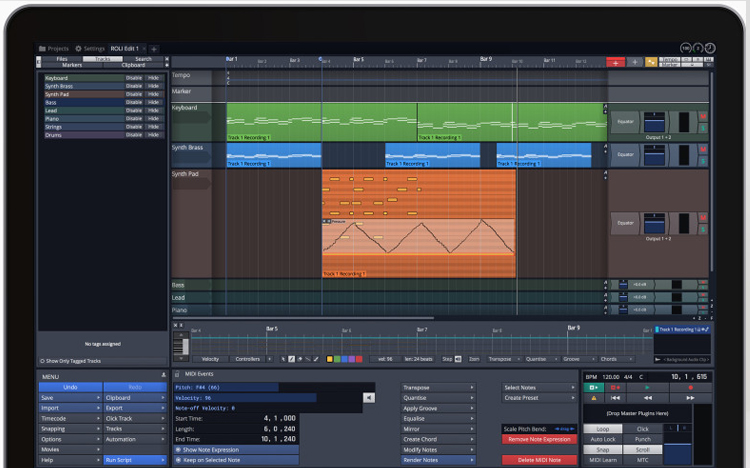This screenshot has height=468, width=750.
Task: Toggle the Loop button in transport
Action: (x=602, y=428)
